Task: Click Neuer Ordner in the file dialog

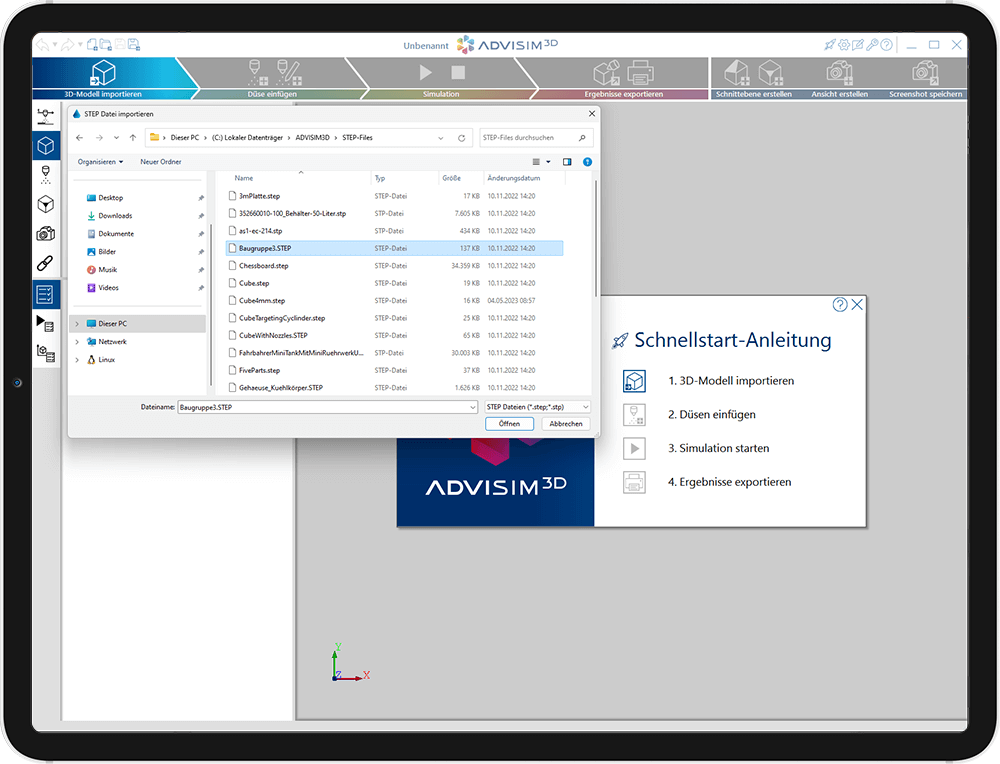Action: point(161,162)
